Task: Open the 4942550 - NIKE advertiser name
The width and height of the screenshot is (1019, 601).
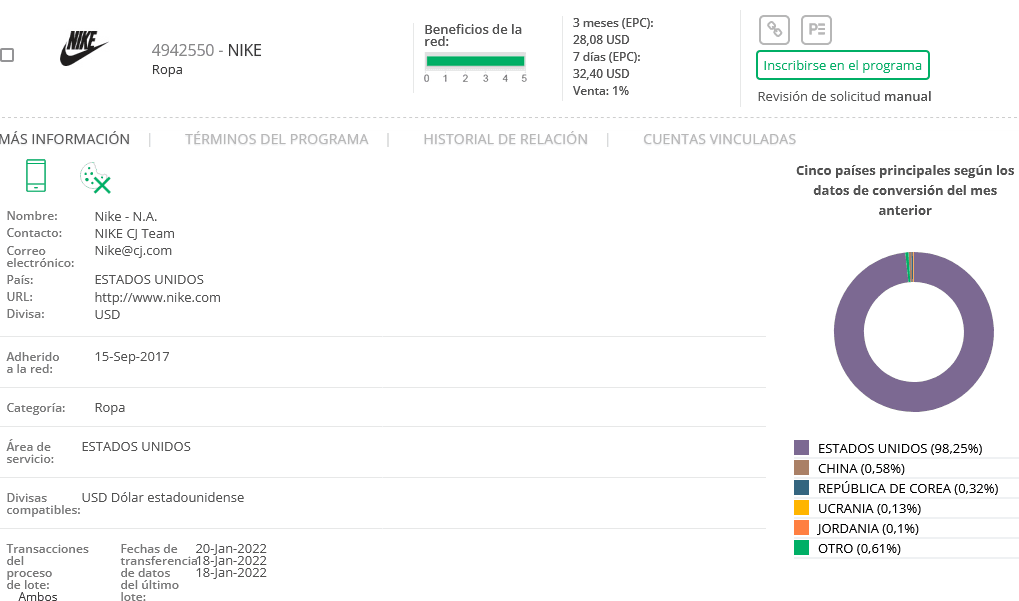Action: coord(206,50)
